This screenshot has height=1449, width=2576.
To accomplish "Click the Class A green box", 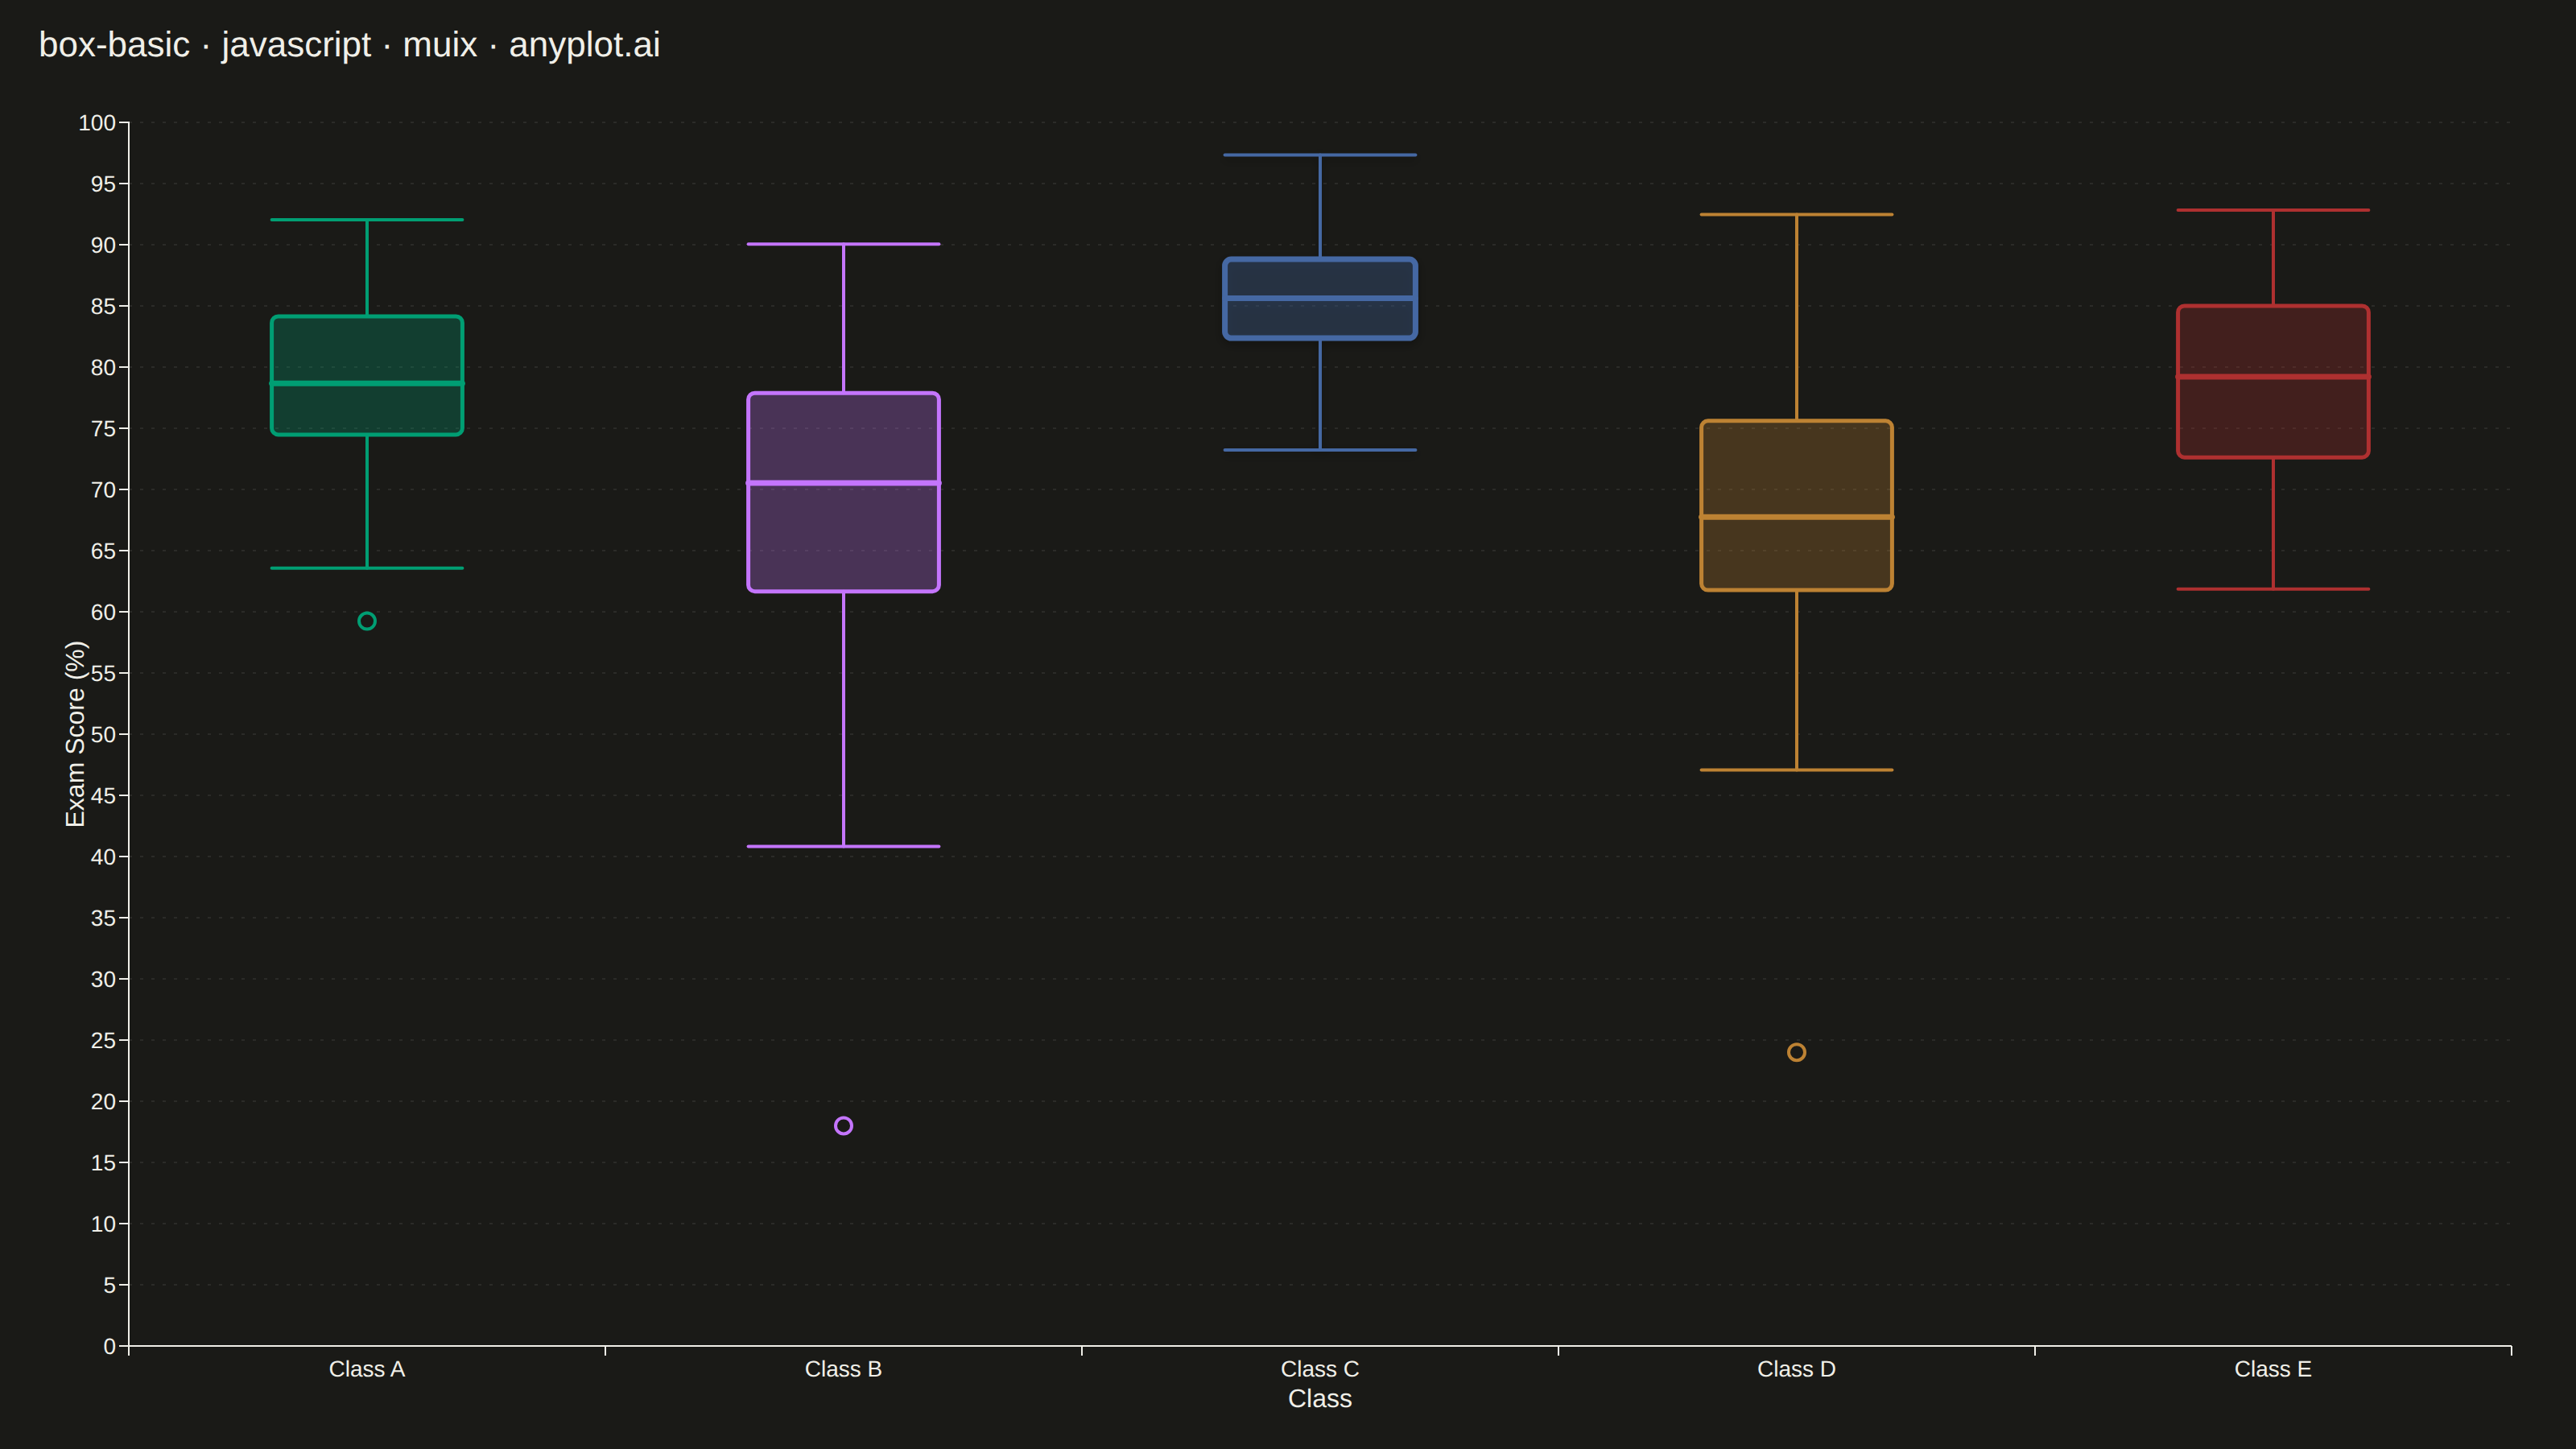I will (367, 375).
